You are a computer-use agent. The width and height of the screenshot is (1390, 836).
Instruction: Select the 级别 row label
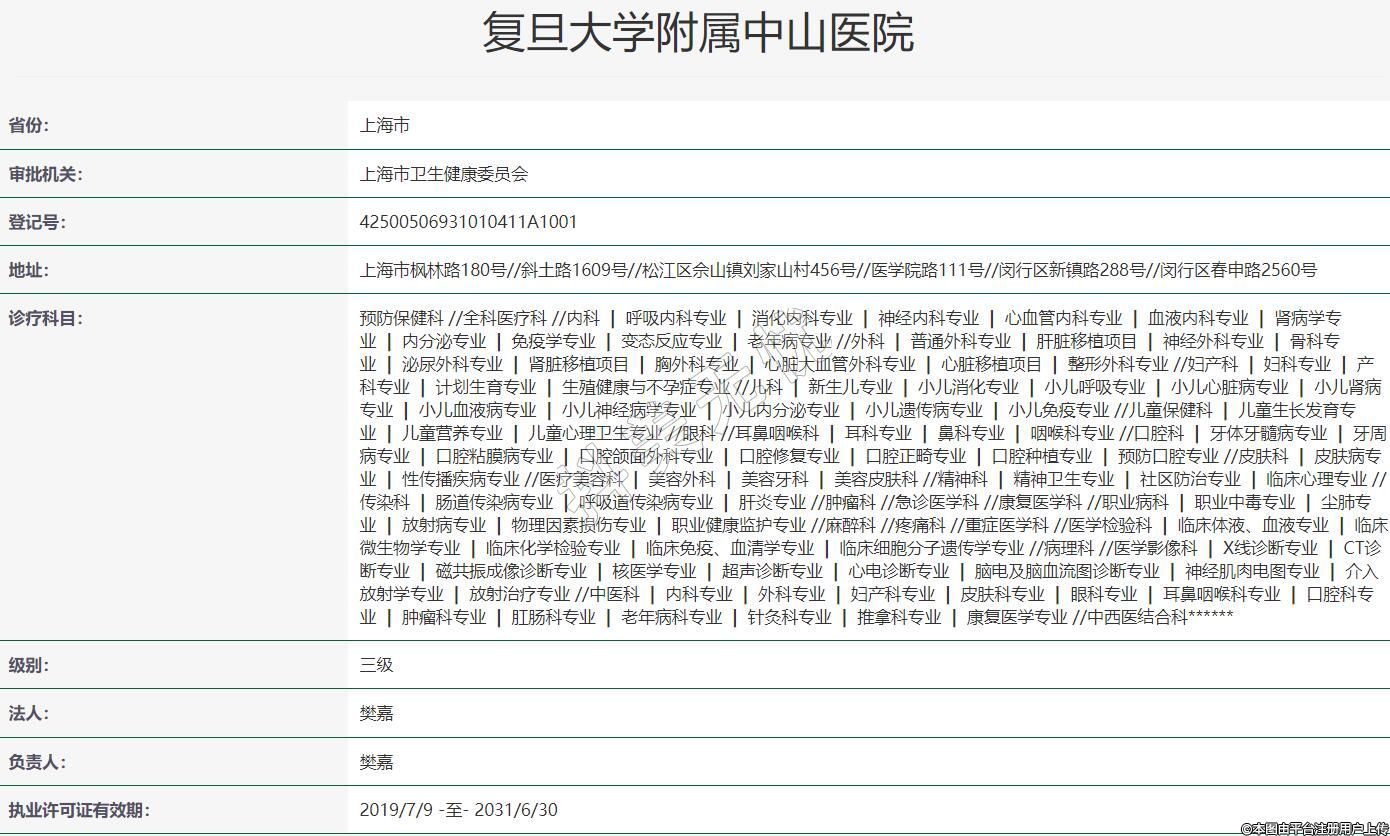coord(29,665)
